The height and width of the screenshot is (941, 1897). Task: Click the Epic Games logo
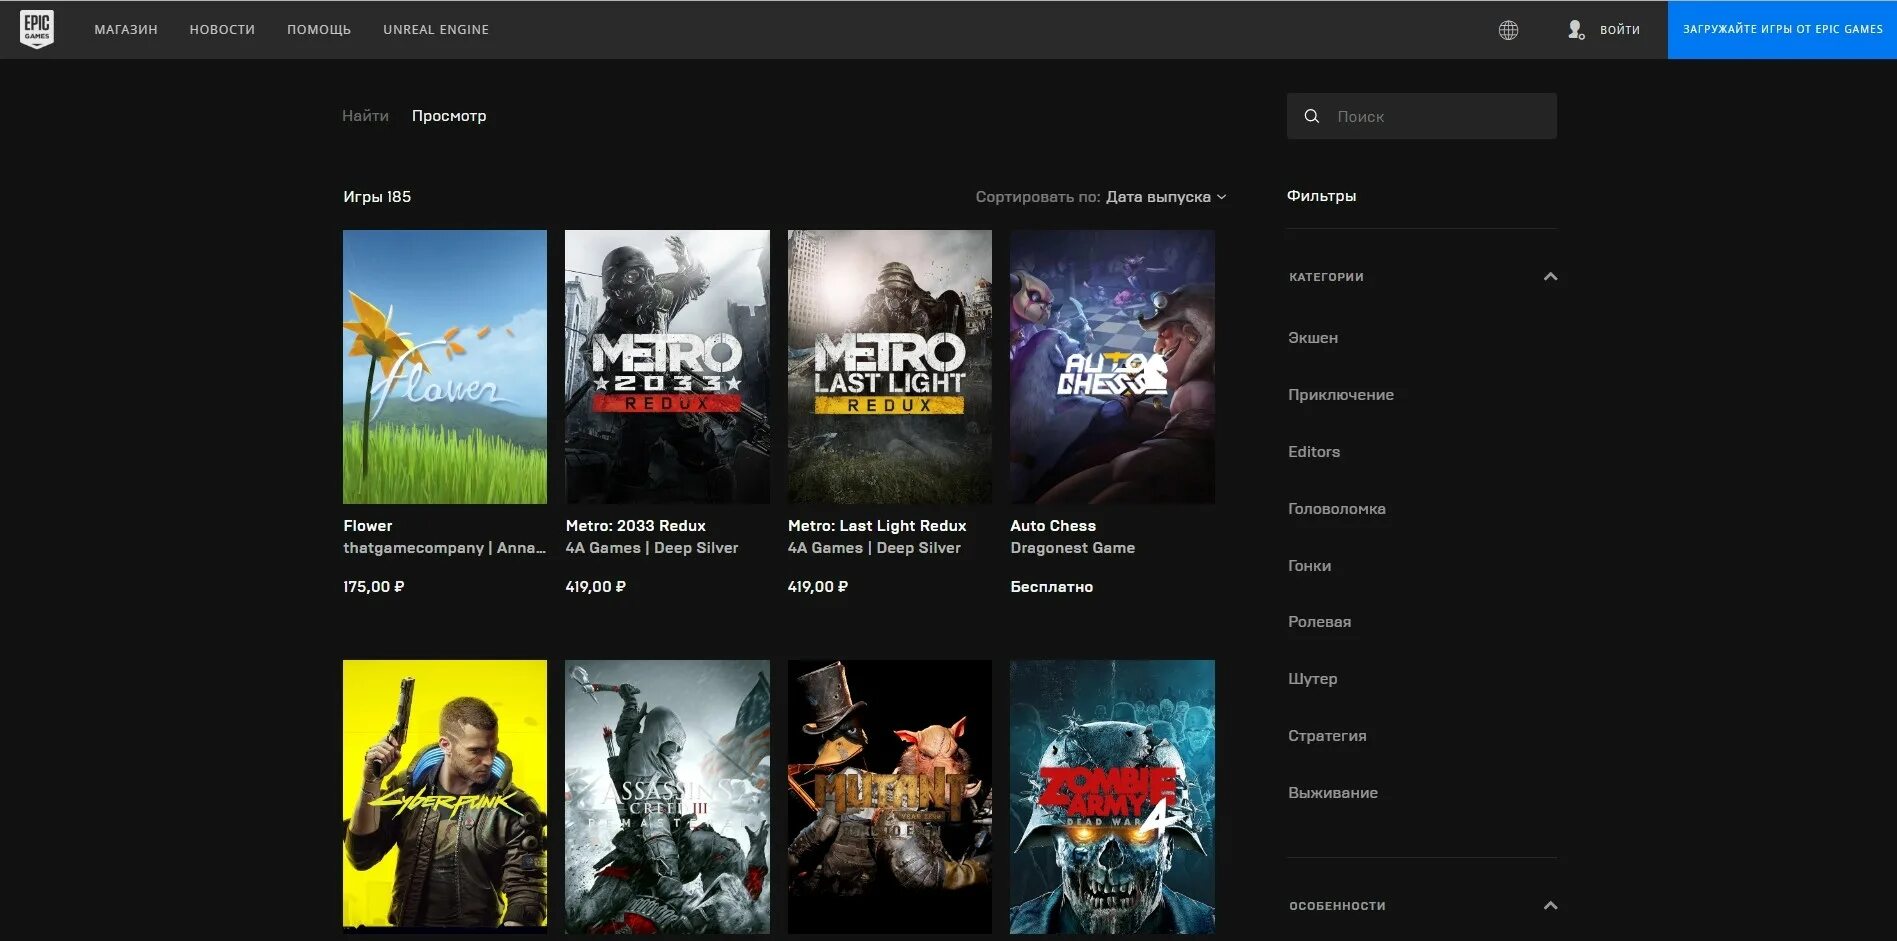37,29
